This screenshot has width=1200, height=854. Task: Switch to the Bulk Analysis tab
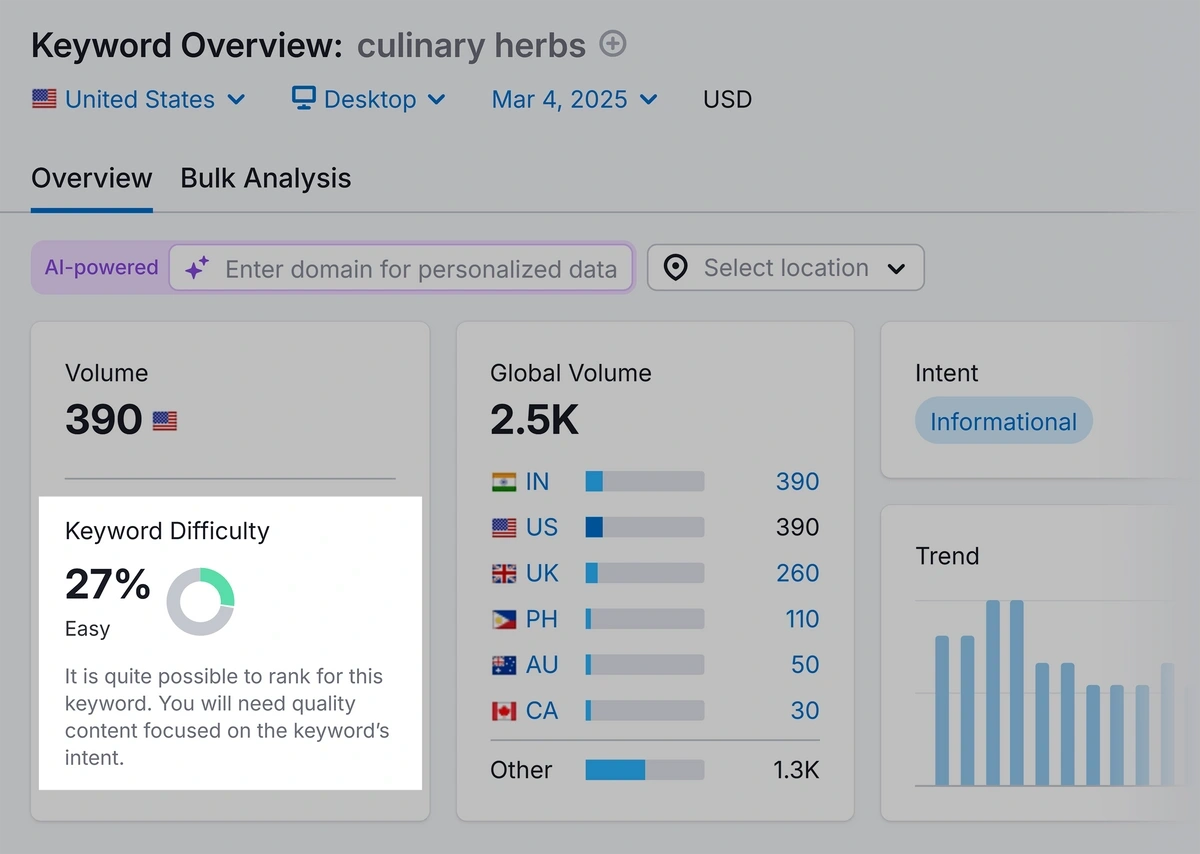click(266, 178)
